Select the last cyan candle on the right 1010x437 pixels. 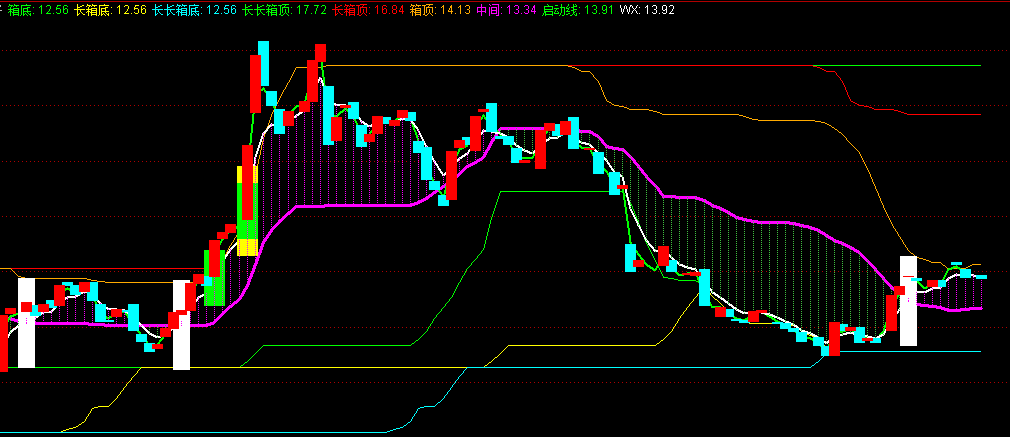[x=980, y=275]
